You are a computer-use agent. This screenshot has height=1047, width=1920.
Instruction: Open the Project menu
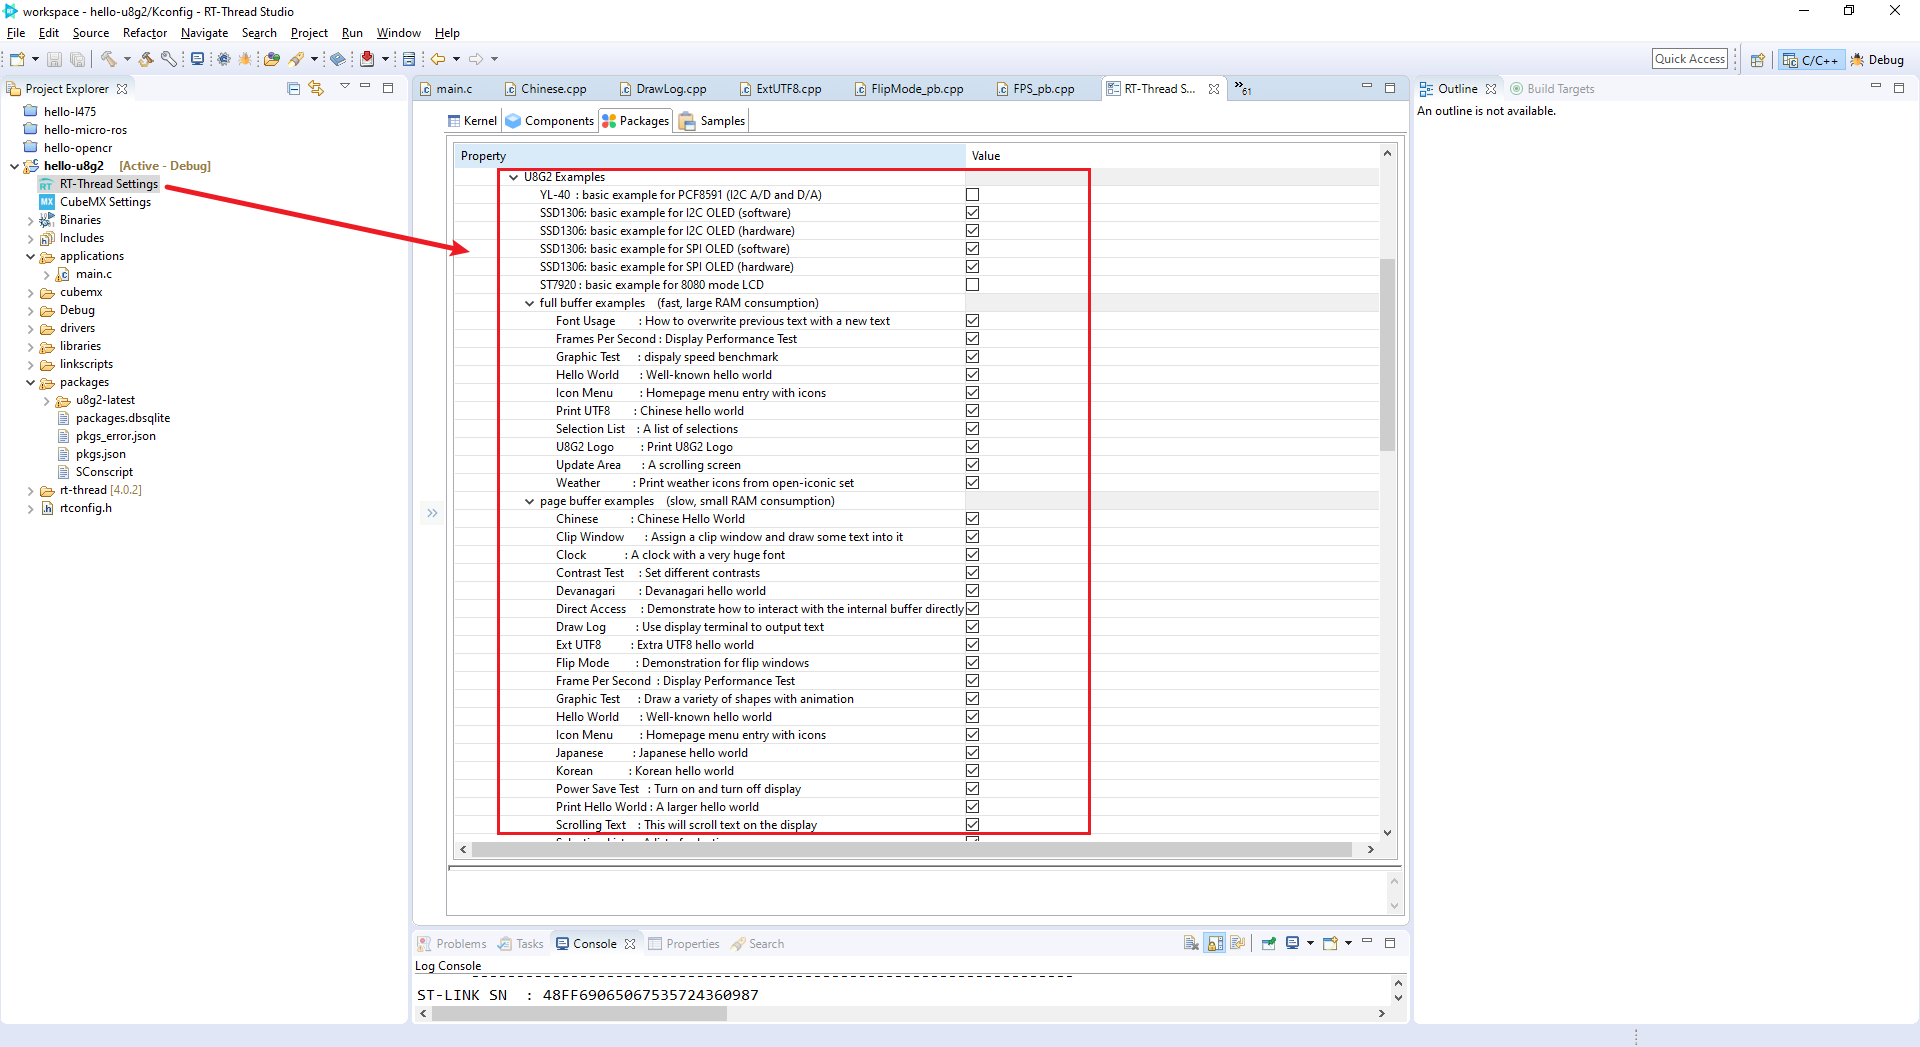point(309,33)
